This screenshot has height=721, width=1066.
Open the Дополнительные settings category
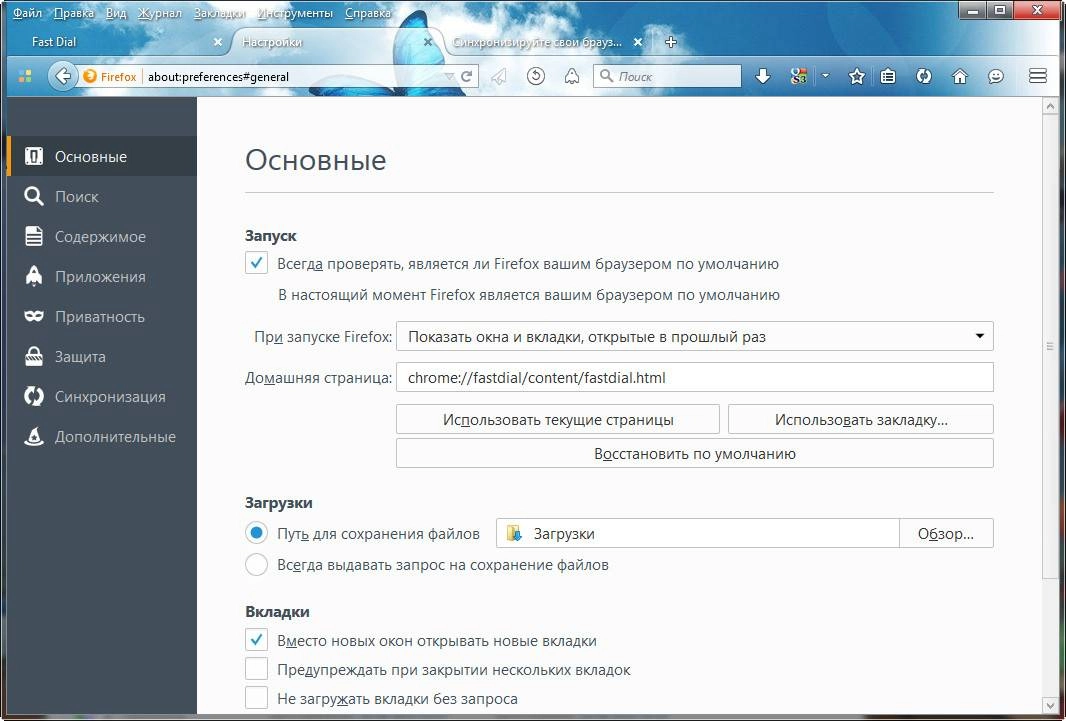(x=102, y=437)
